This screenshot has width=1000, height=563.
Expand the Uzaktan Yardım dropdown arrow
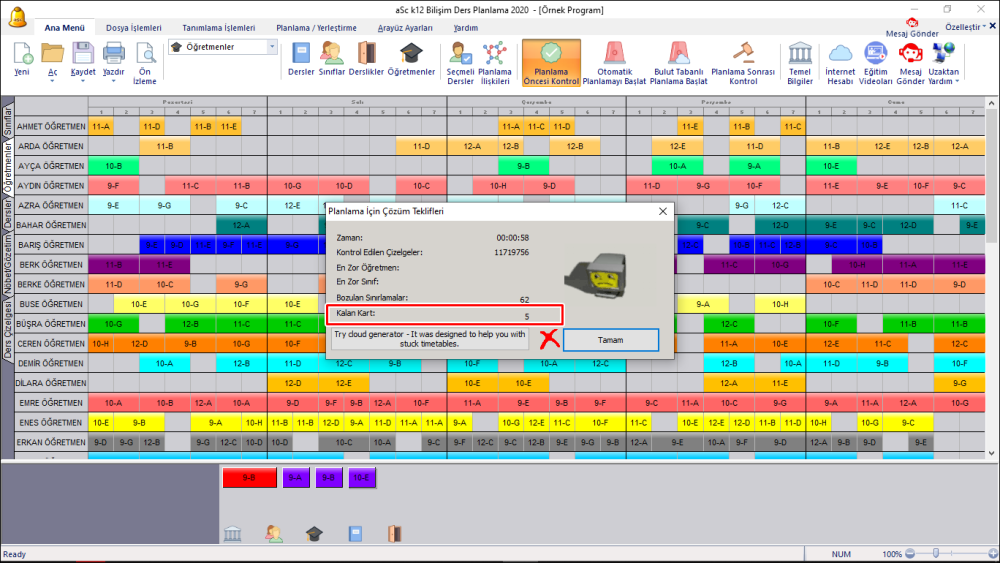(957, 81)
